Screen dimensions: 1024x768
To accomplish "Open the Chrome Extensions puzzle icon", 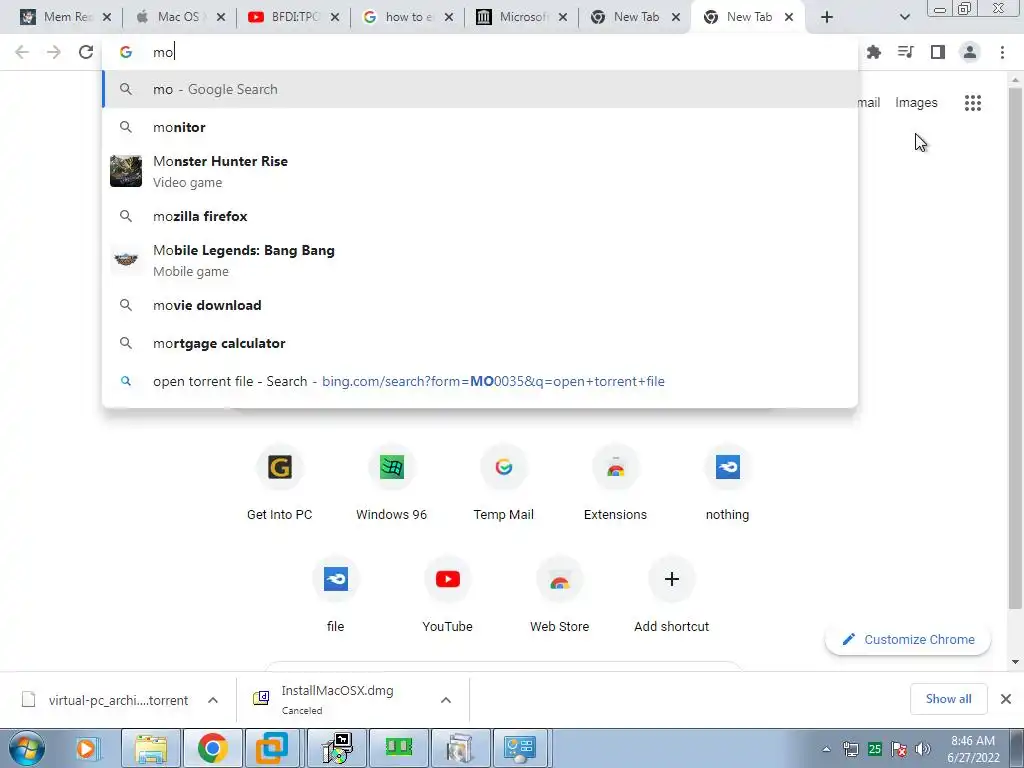I will (874, 52).
